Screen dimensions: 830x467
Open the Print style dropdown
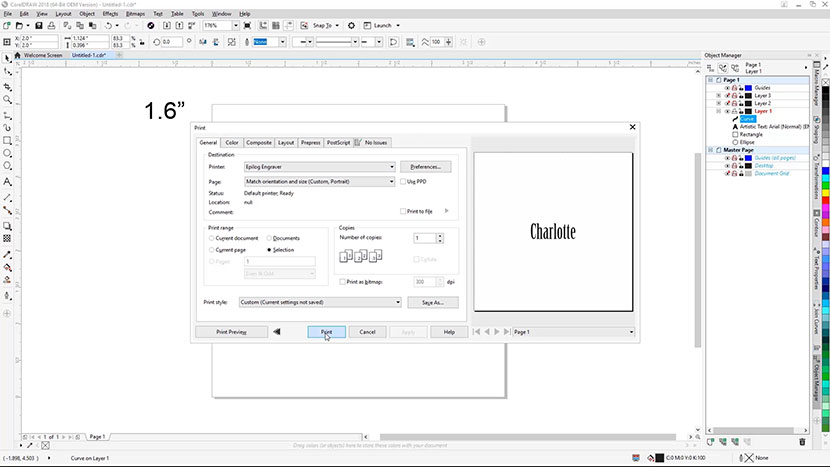coord(320,301)
